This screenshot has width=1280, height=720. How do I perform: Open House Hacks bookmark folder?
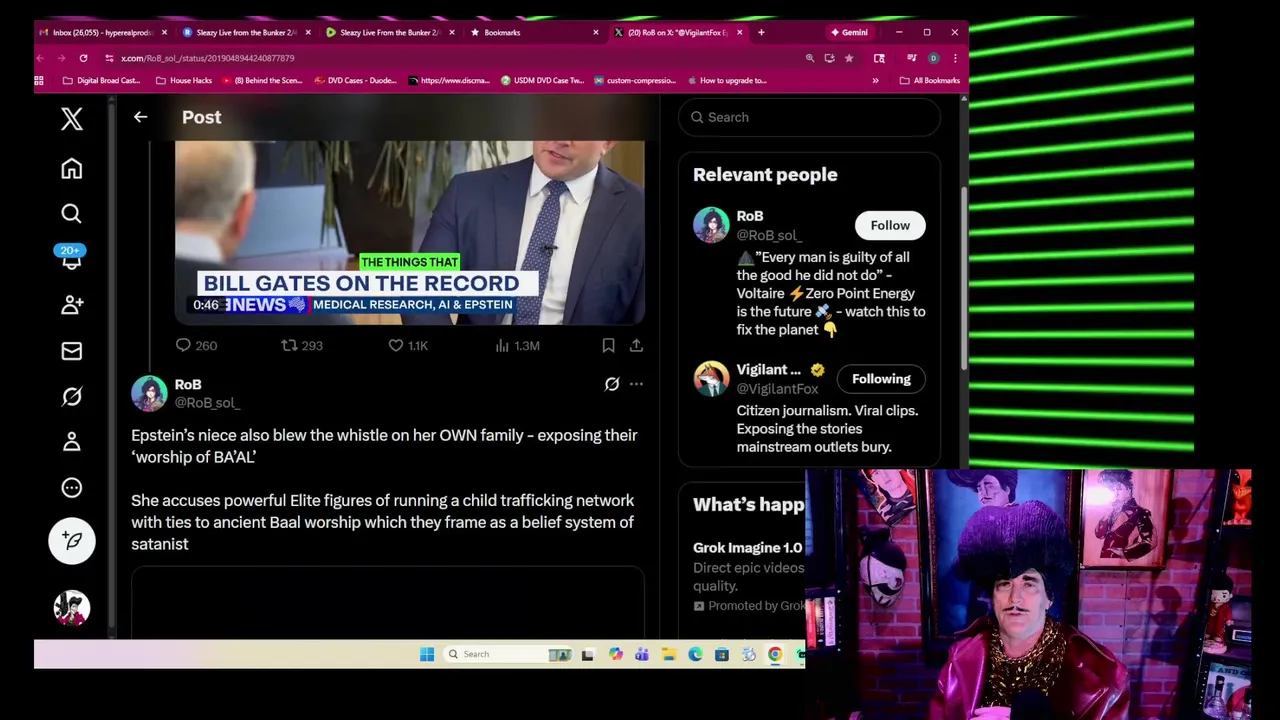pyautogui.click(x=183, y=80)
